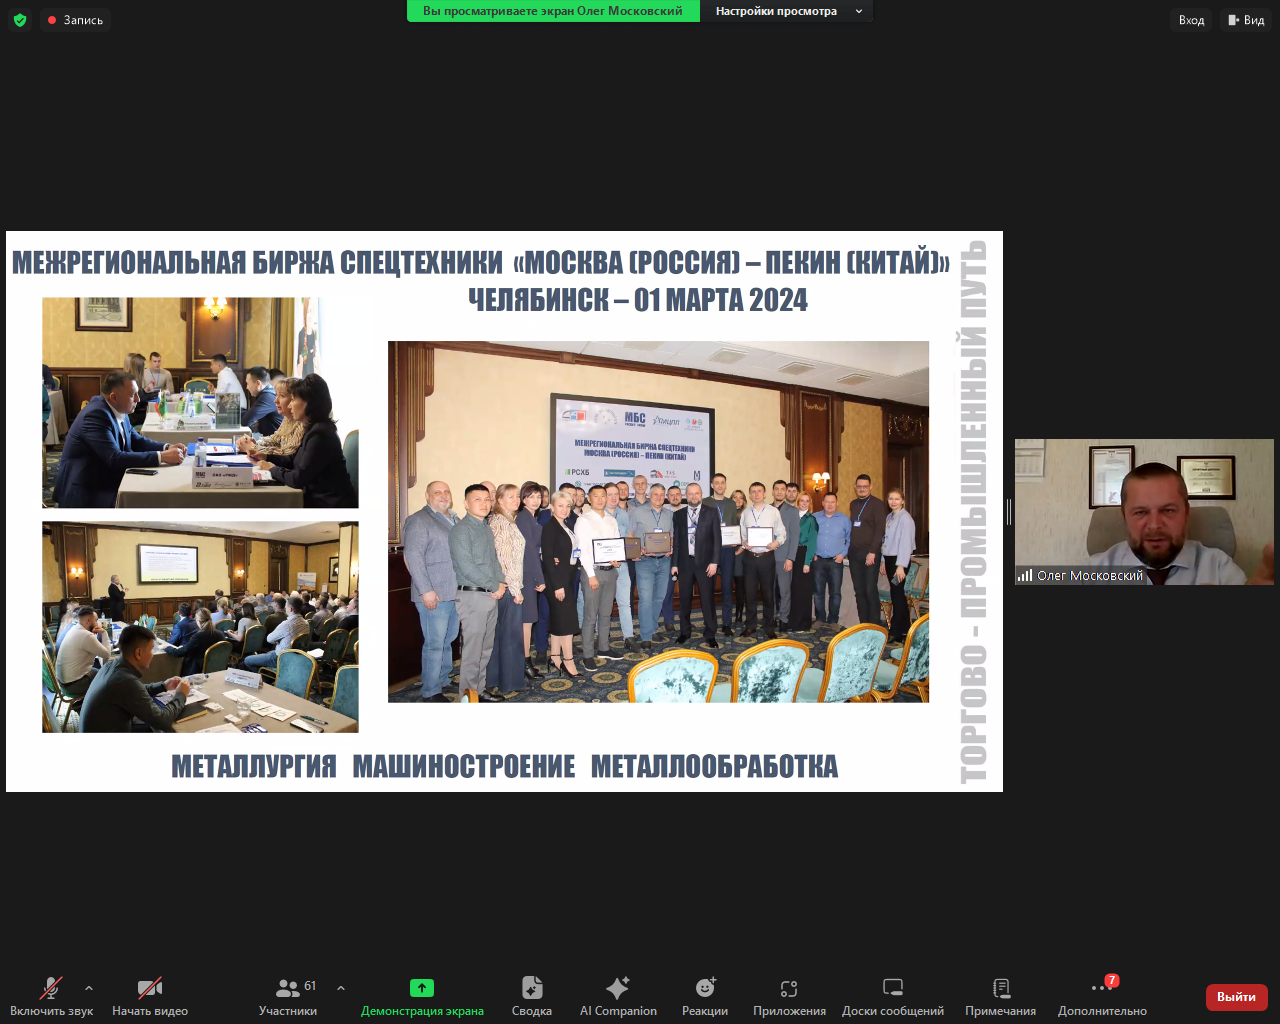Screen dimensions: 1280x1024
Task: Open the Сводка summary icon
Action: pos(532,996)
